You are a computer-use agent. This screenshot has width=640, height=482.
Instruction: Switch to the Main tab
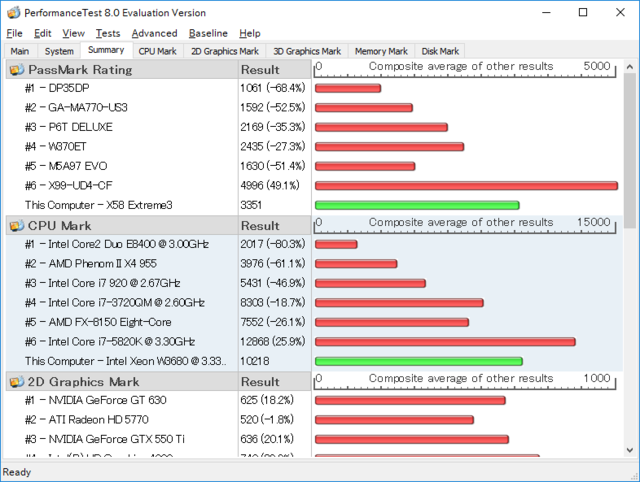pos(20,51)
